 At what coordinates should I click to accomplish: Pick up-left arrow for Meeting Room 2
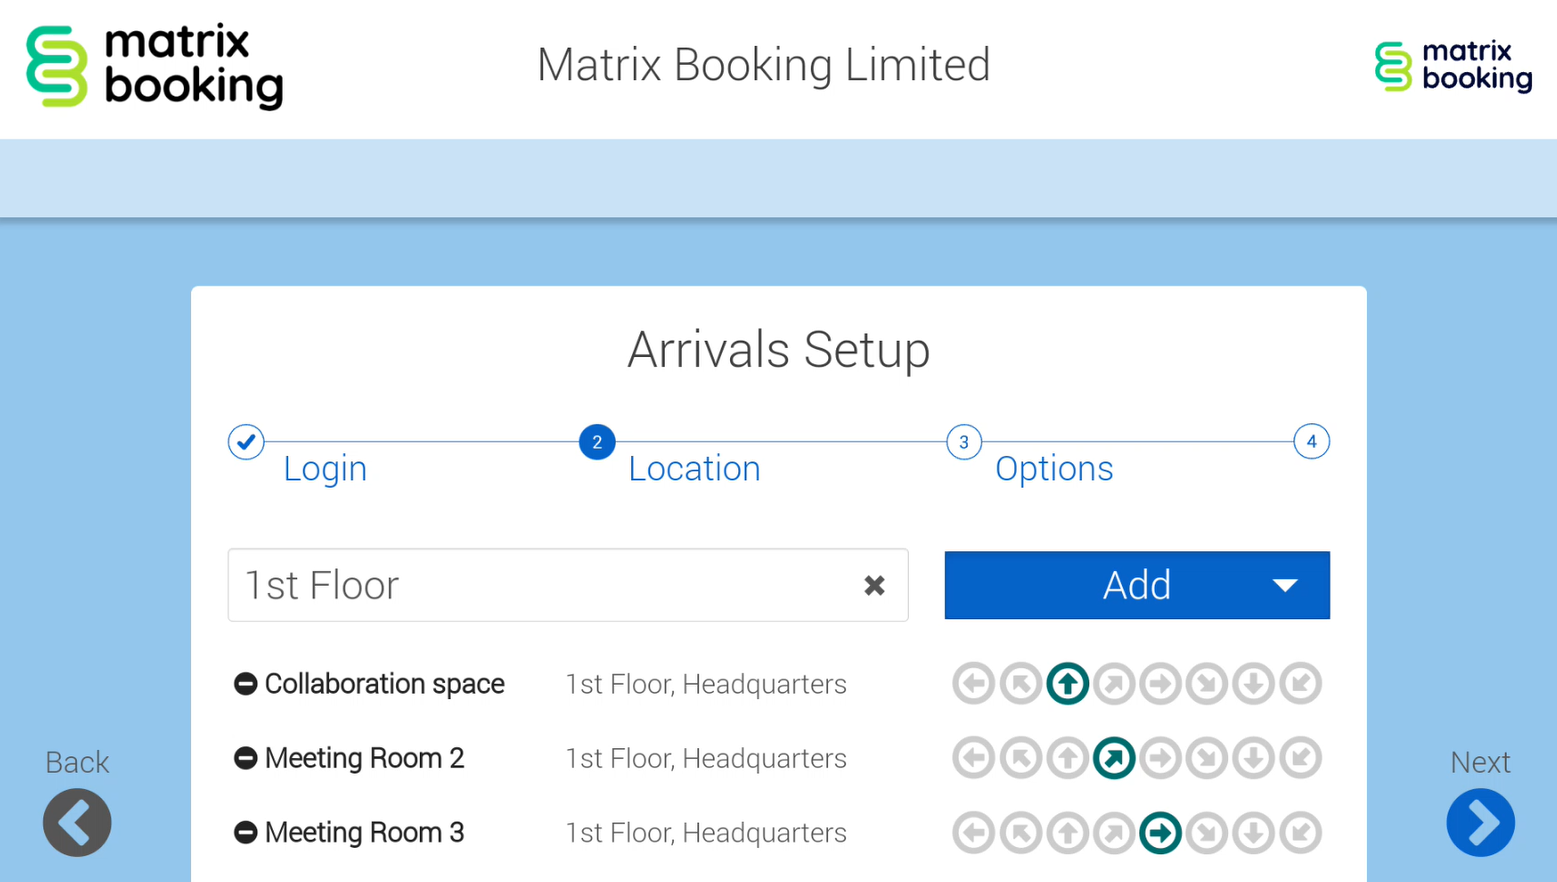[x=1020, y=759]
